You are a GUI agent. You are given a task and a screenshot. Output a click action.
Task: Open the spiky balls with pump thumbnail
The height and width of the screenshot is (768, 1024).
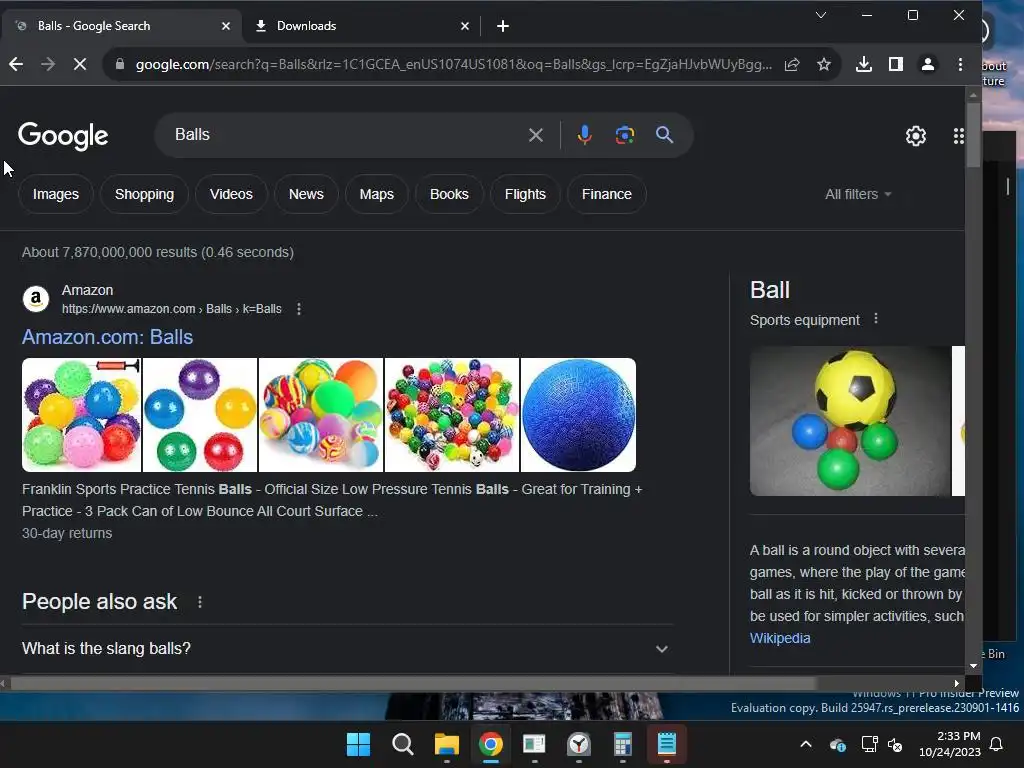click(x=82, y=415)
